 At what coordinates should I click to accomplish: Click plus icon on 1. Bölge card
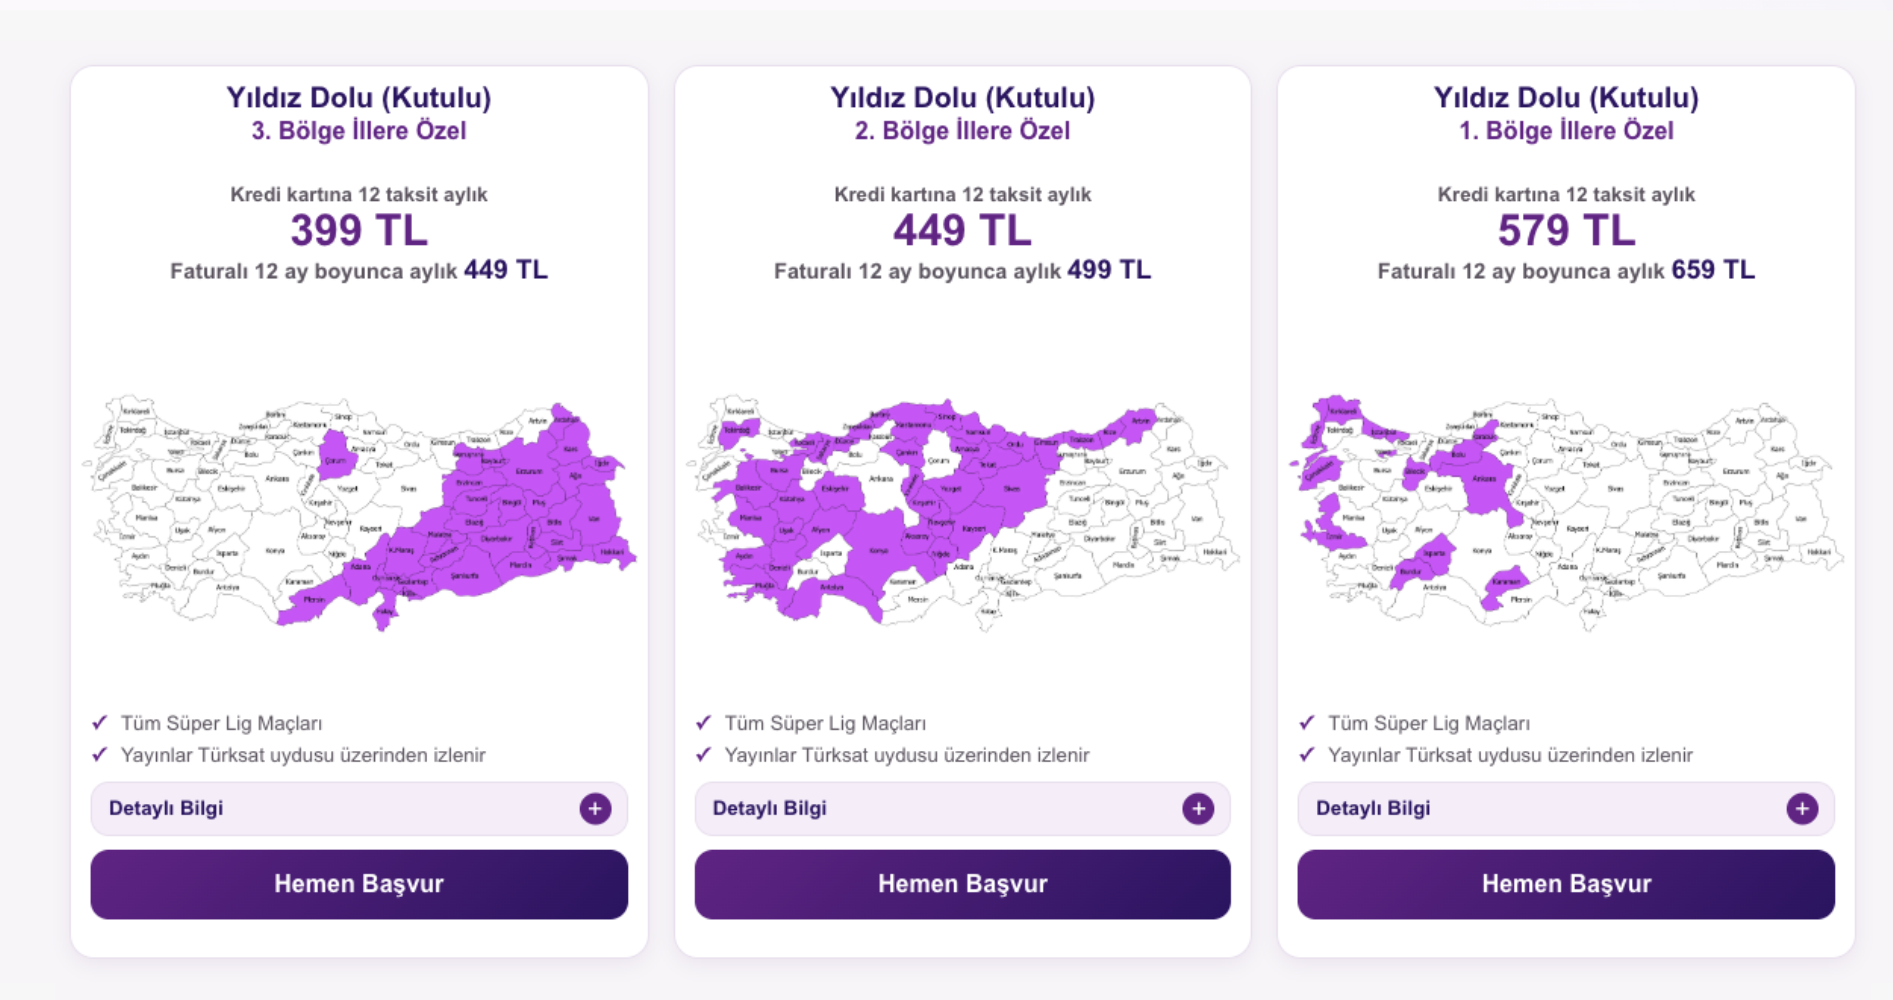pyautogui.click(x=1802, y=808)
